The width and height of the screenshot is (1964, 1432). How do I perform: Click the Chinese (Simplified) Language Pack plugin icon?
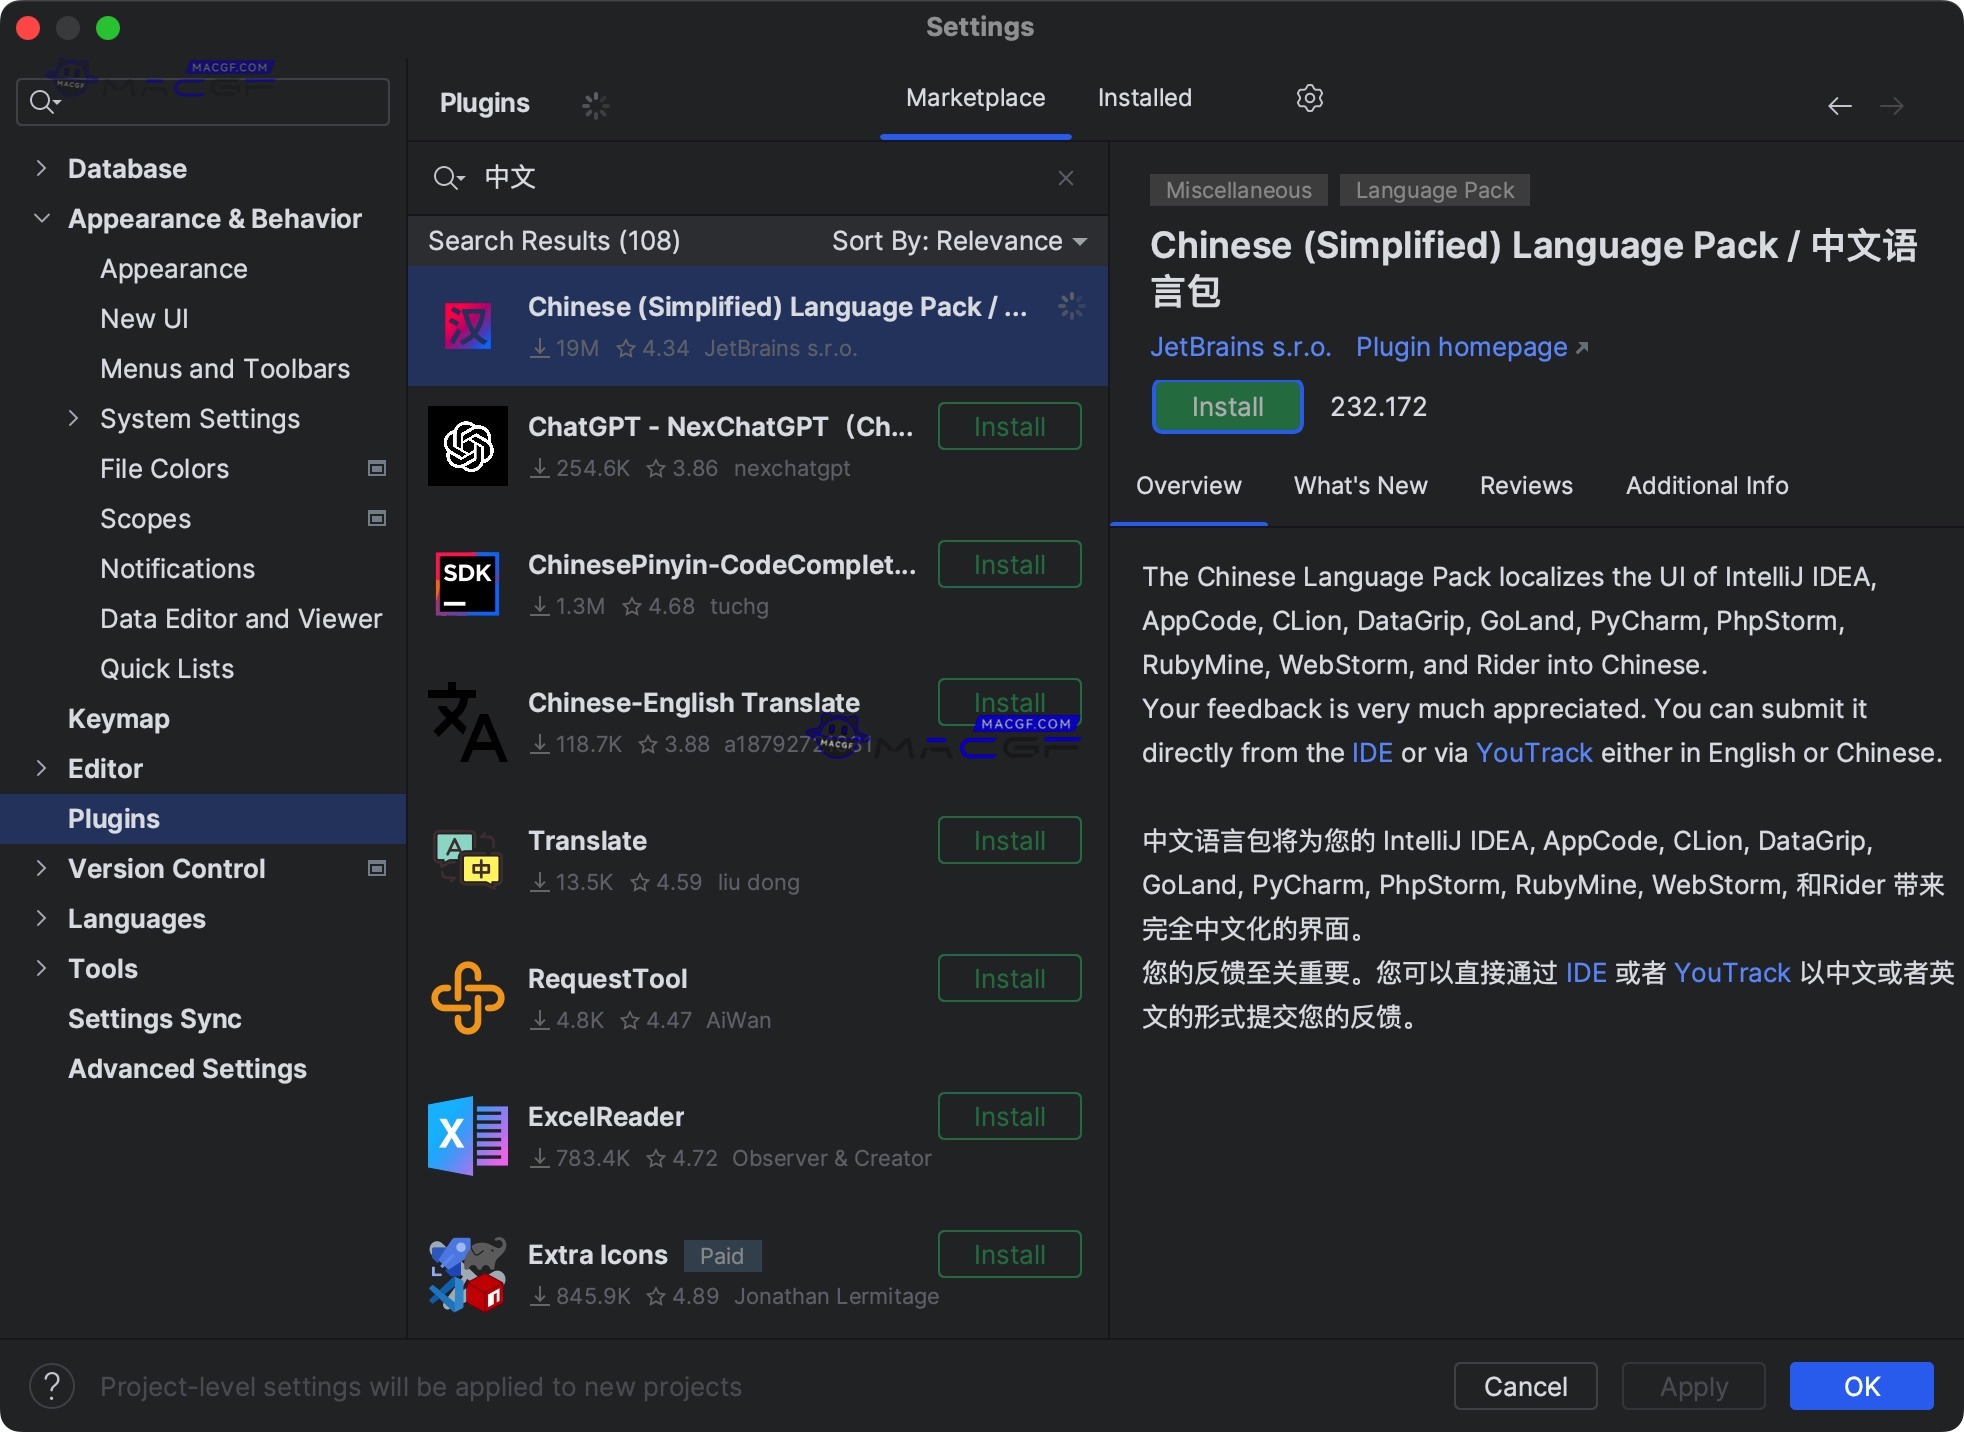[466, 325]
